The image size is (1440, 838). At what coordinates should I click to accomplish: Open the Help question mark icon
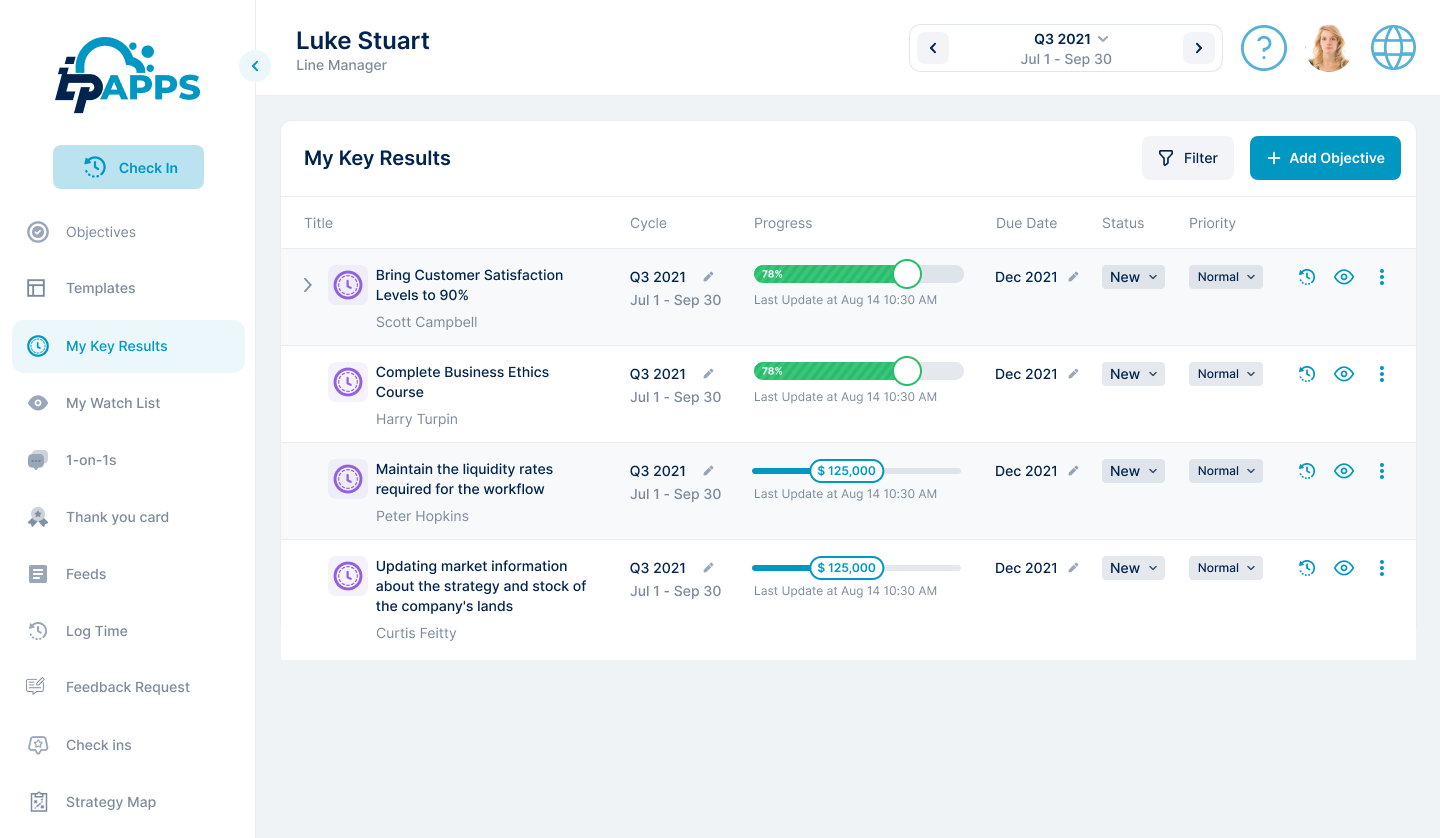[1263, 47]
